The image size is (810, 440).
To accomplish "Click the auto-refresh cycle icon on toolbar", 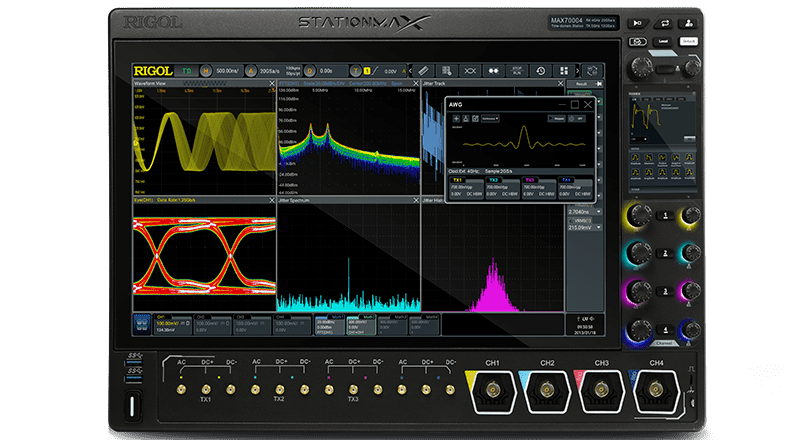I will (x=593, y=71).
